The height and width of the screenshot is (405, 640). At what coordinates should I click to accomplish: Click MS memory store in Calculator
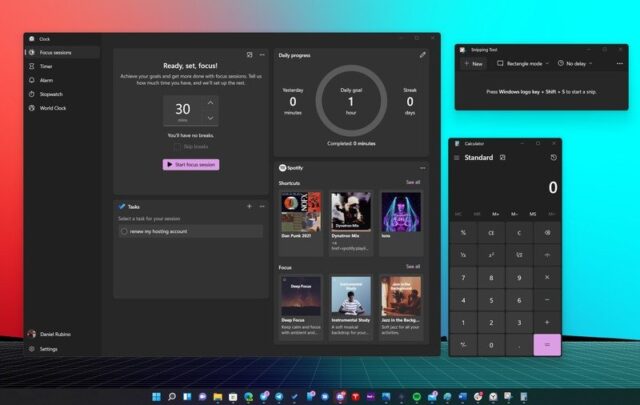click(533, 214)
